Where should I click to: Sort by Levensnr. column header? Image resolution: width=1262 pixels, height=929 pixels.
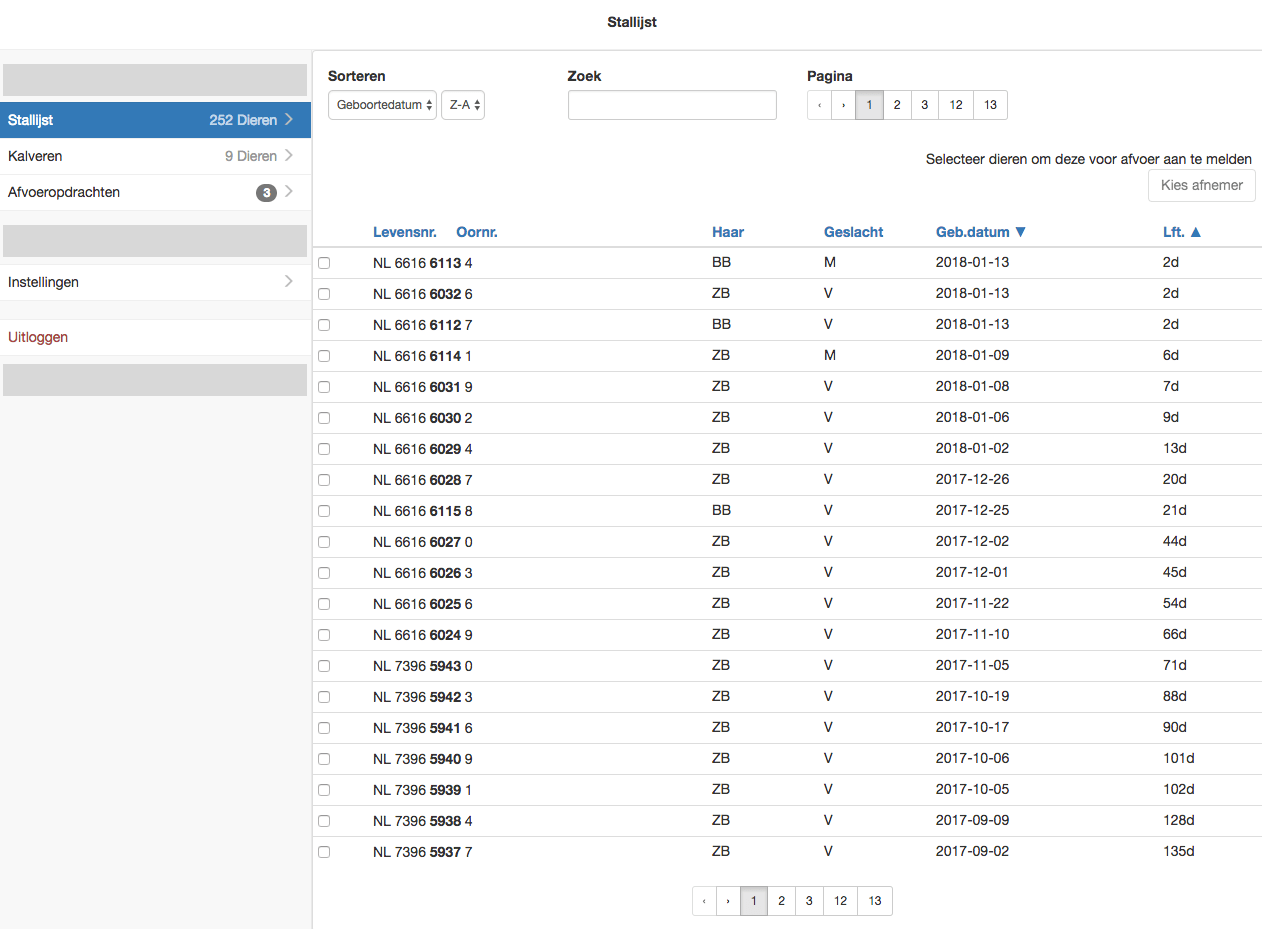pos(407,232)
